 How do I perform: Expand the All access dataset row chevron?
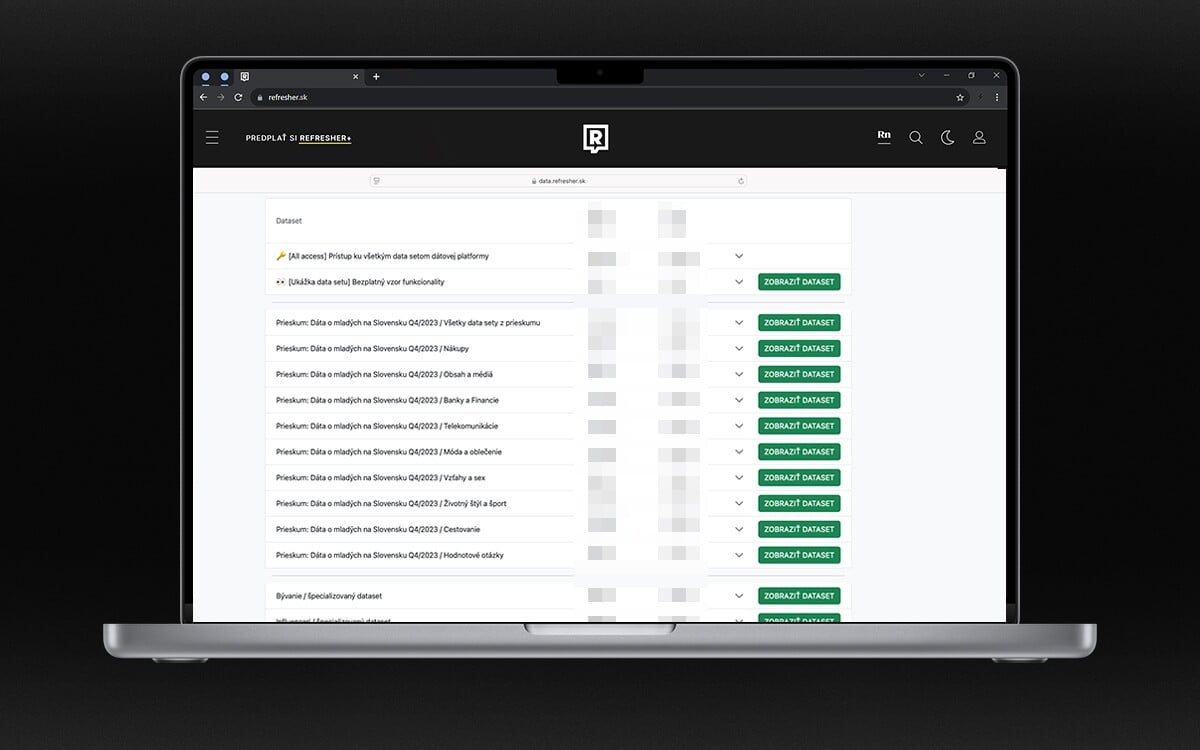coord(739,256)
